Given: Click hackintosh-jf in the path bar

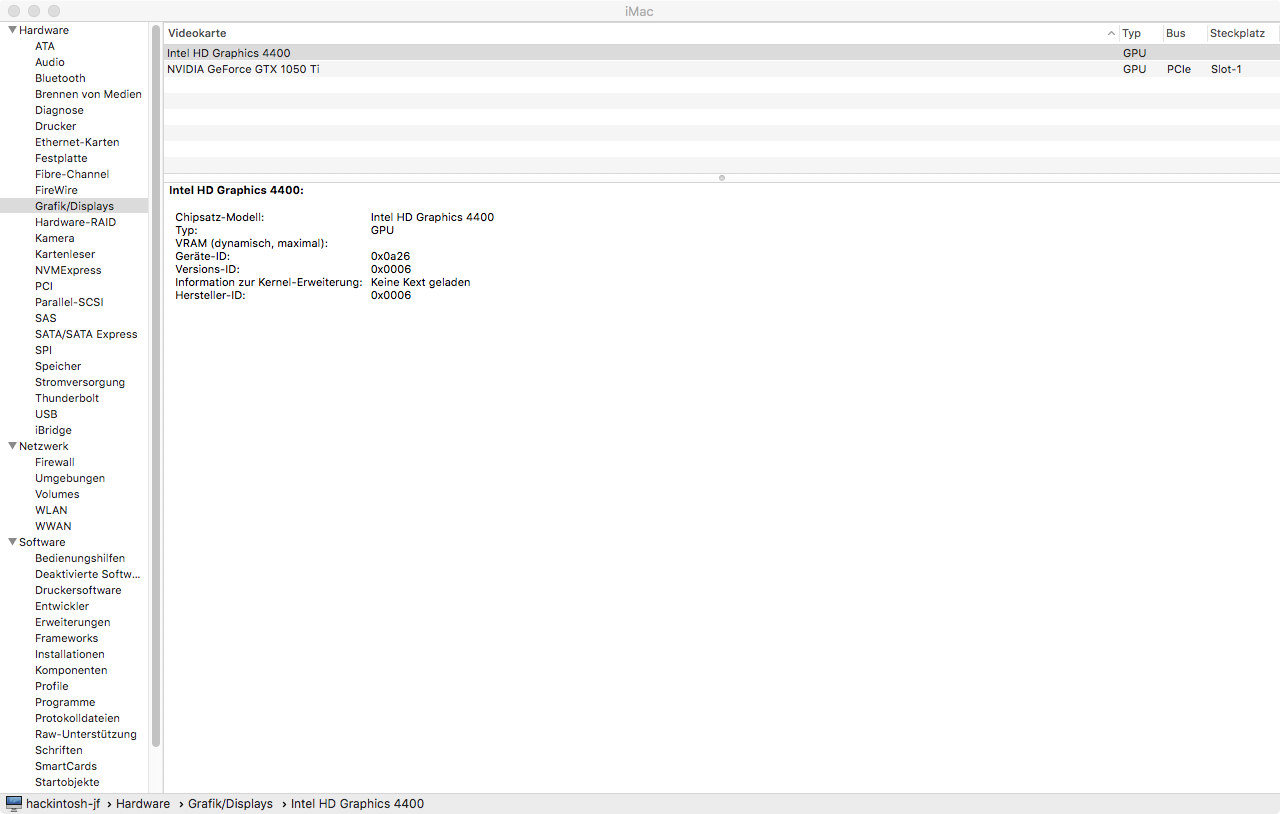Looking at the screenshot, I should (x=63, y=804).
